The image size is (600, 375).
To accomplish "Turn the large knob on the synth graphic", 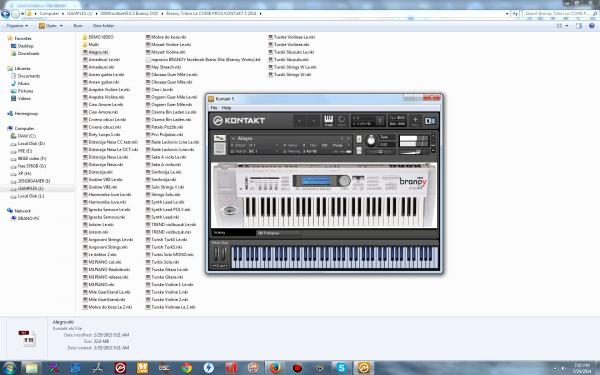I will 344,181.
